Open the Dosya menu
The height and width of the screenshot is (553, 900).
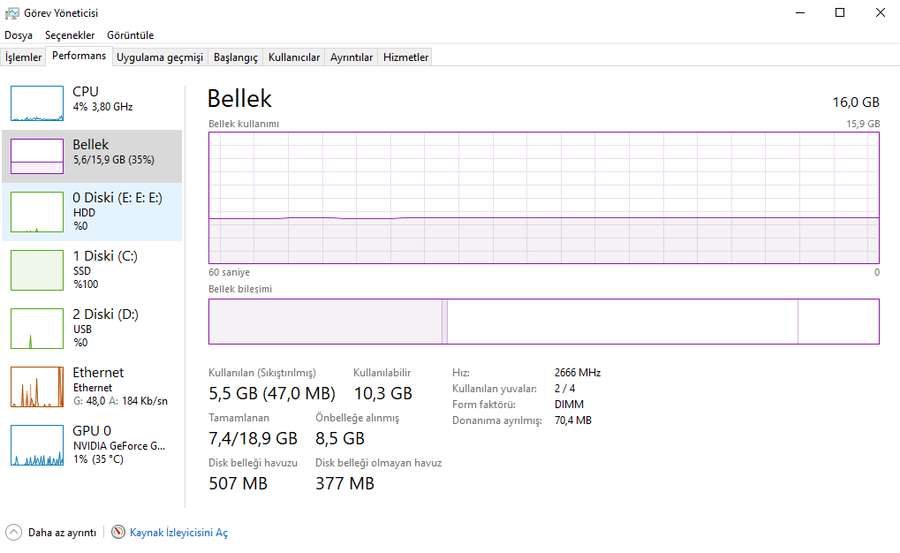[18, 35]
